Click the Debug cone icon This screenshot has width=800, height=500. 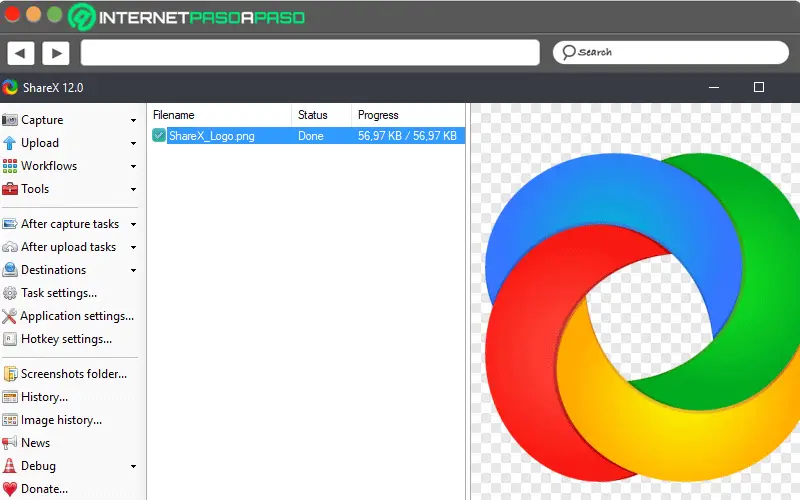9,466
